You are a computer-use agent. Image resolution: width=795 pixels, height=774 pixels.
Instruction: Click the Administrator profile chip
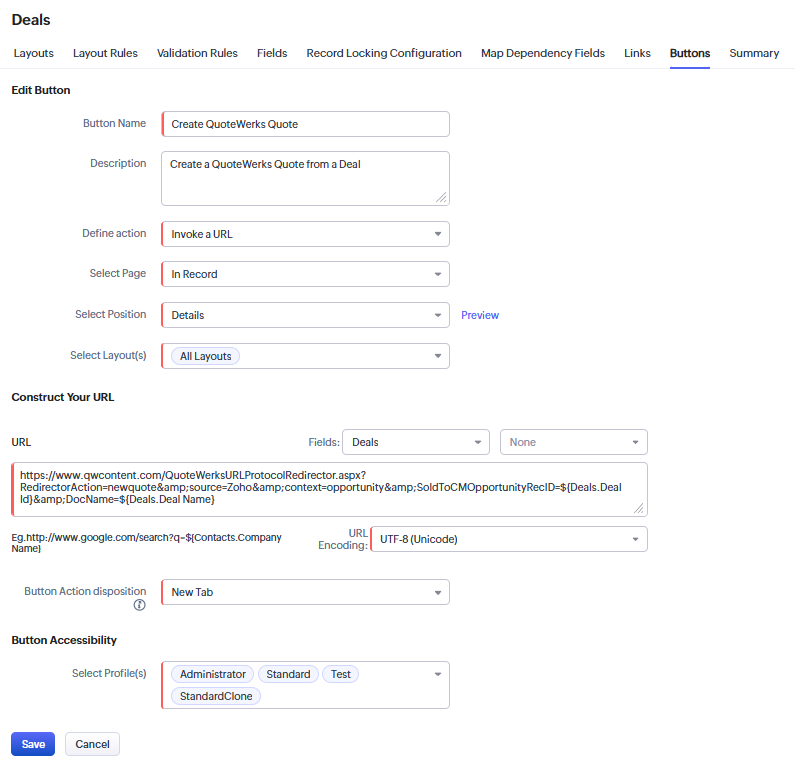[x=212, y=675]
